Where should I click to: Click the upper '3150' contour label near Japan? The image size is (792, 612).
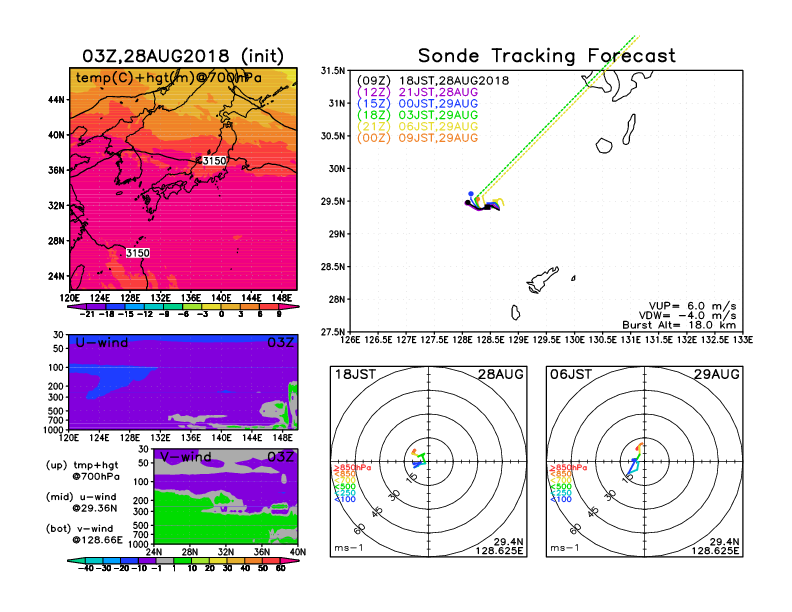[x=214, y=161]
